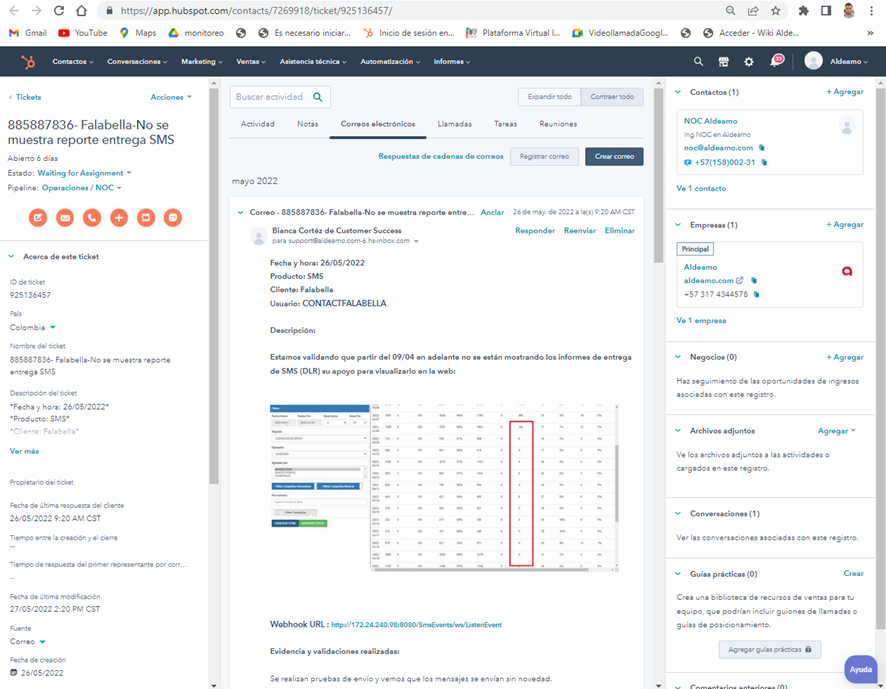Open aldeamo.com external link icon
The width and height of the screenshot is (886, 689).
click(740, 280)
